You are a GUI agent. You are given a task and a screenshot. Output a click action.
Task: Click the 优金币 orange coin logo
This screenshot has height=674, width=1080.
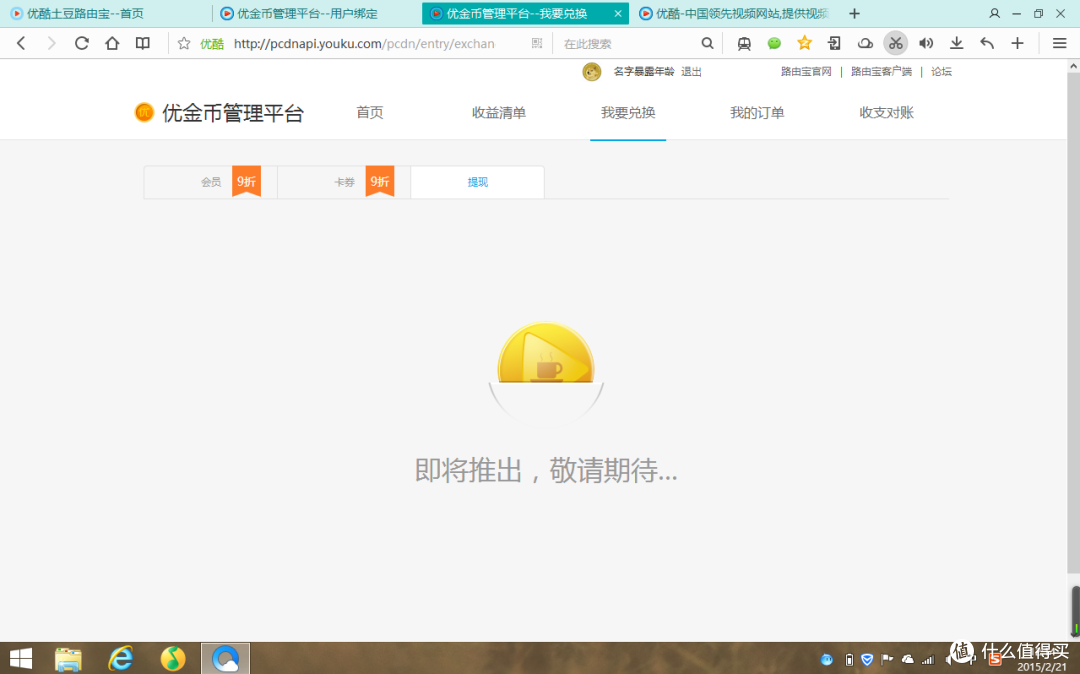144,112
